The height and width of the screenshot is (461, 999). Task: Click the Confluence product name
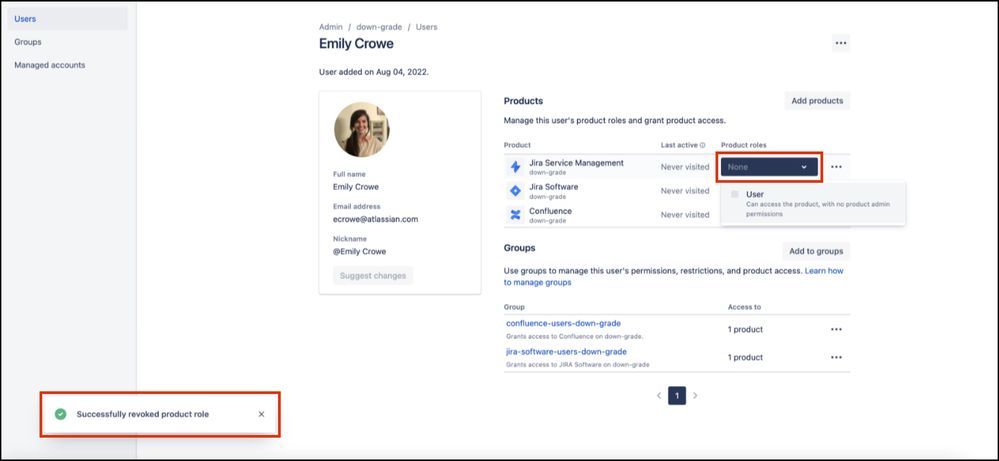(x=550, y=211)
